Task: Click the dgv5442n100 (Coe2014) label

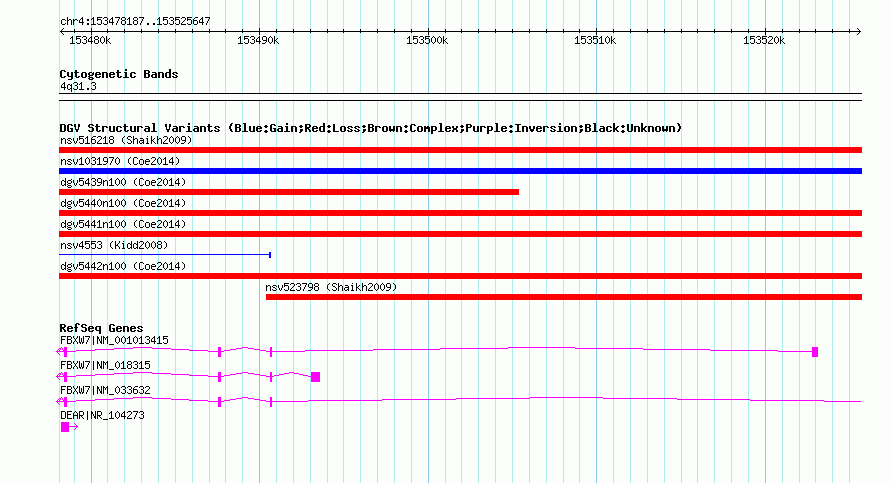Action: (x=123, y=266)
